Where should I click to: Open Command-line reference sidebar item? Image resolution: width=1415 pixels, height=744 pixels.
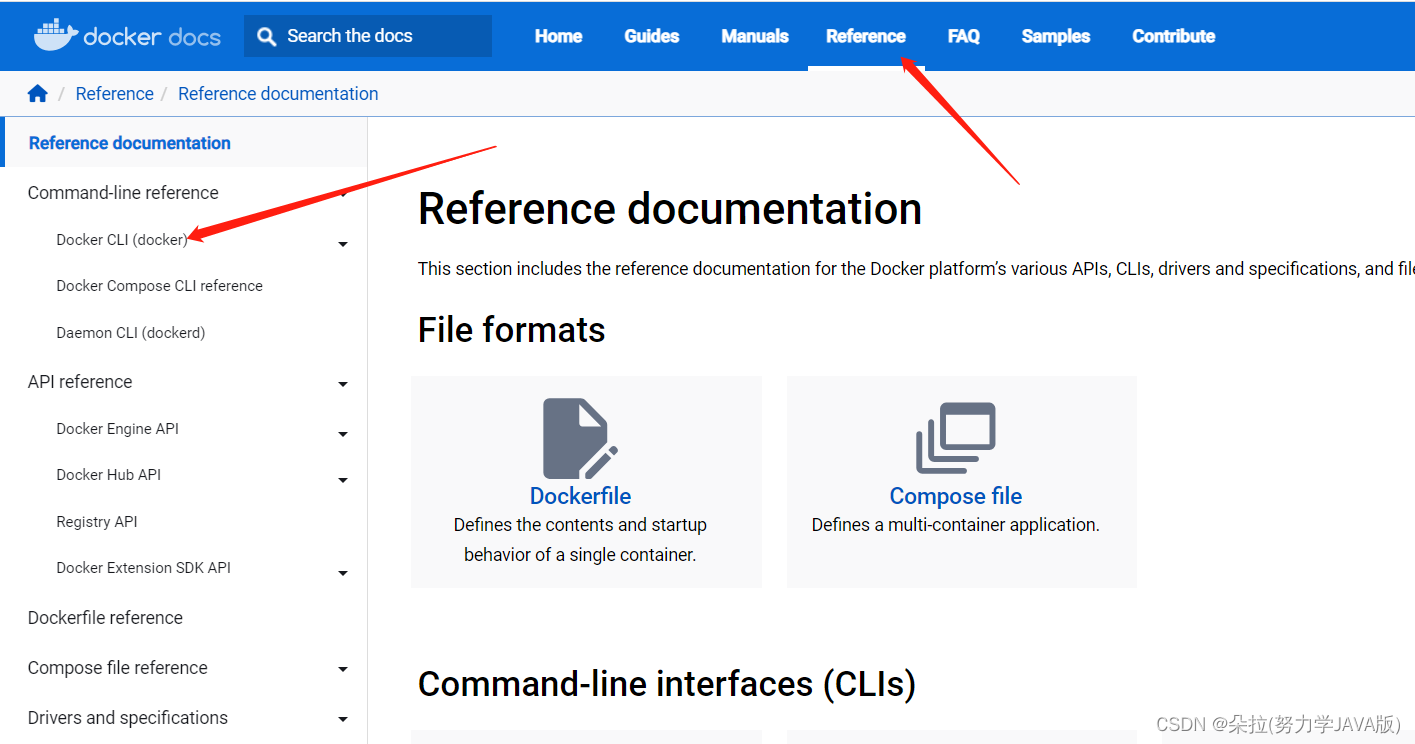pos(123,192)
